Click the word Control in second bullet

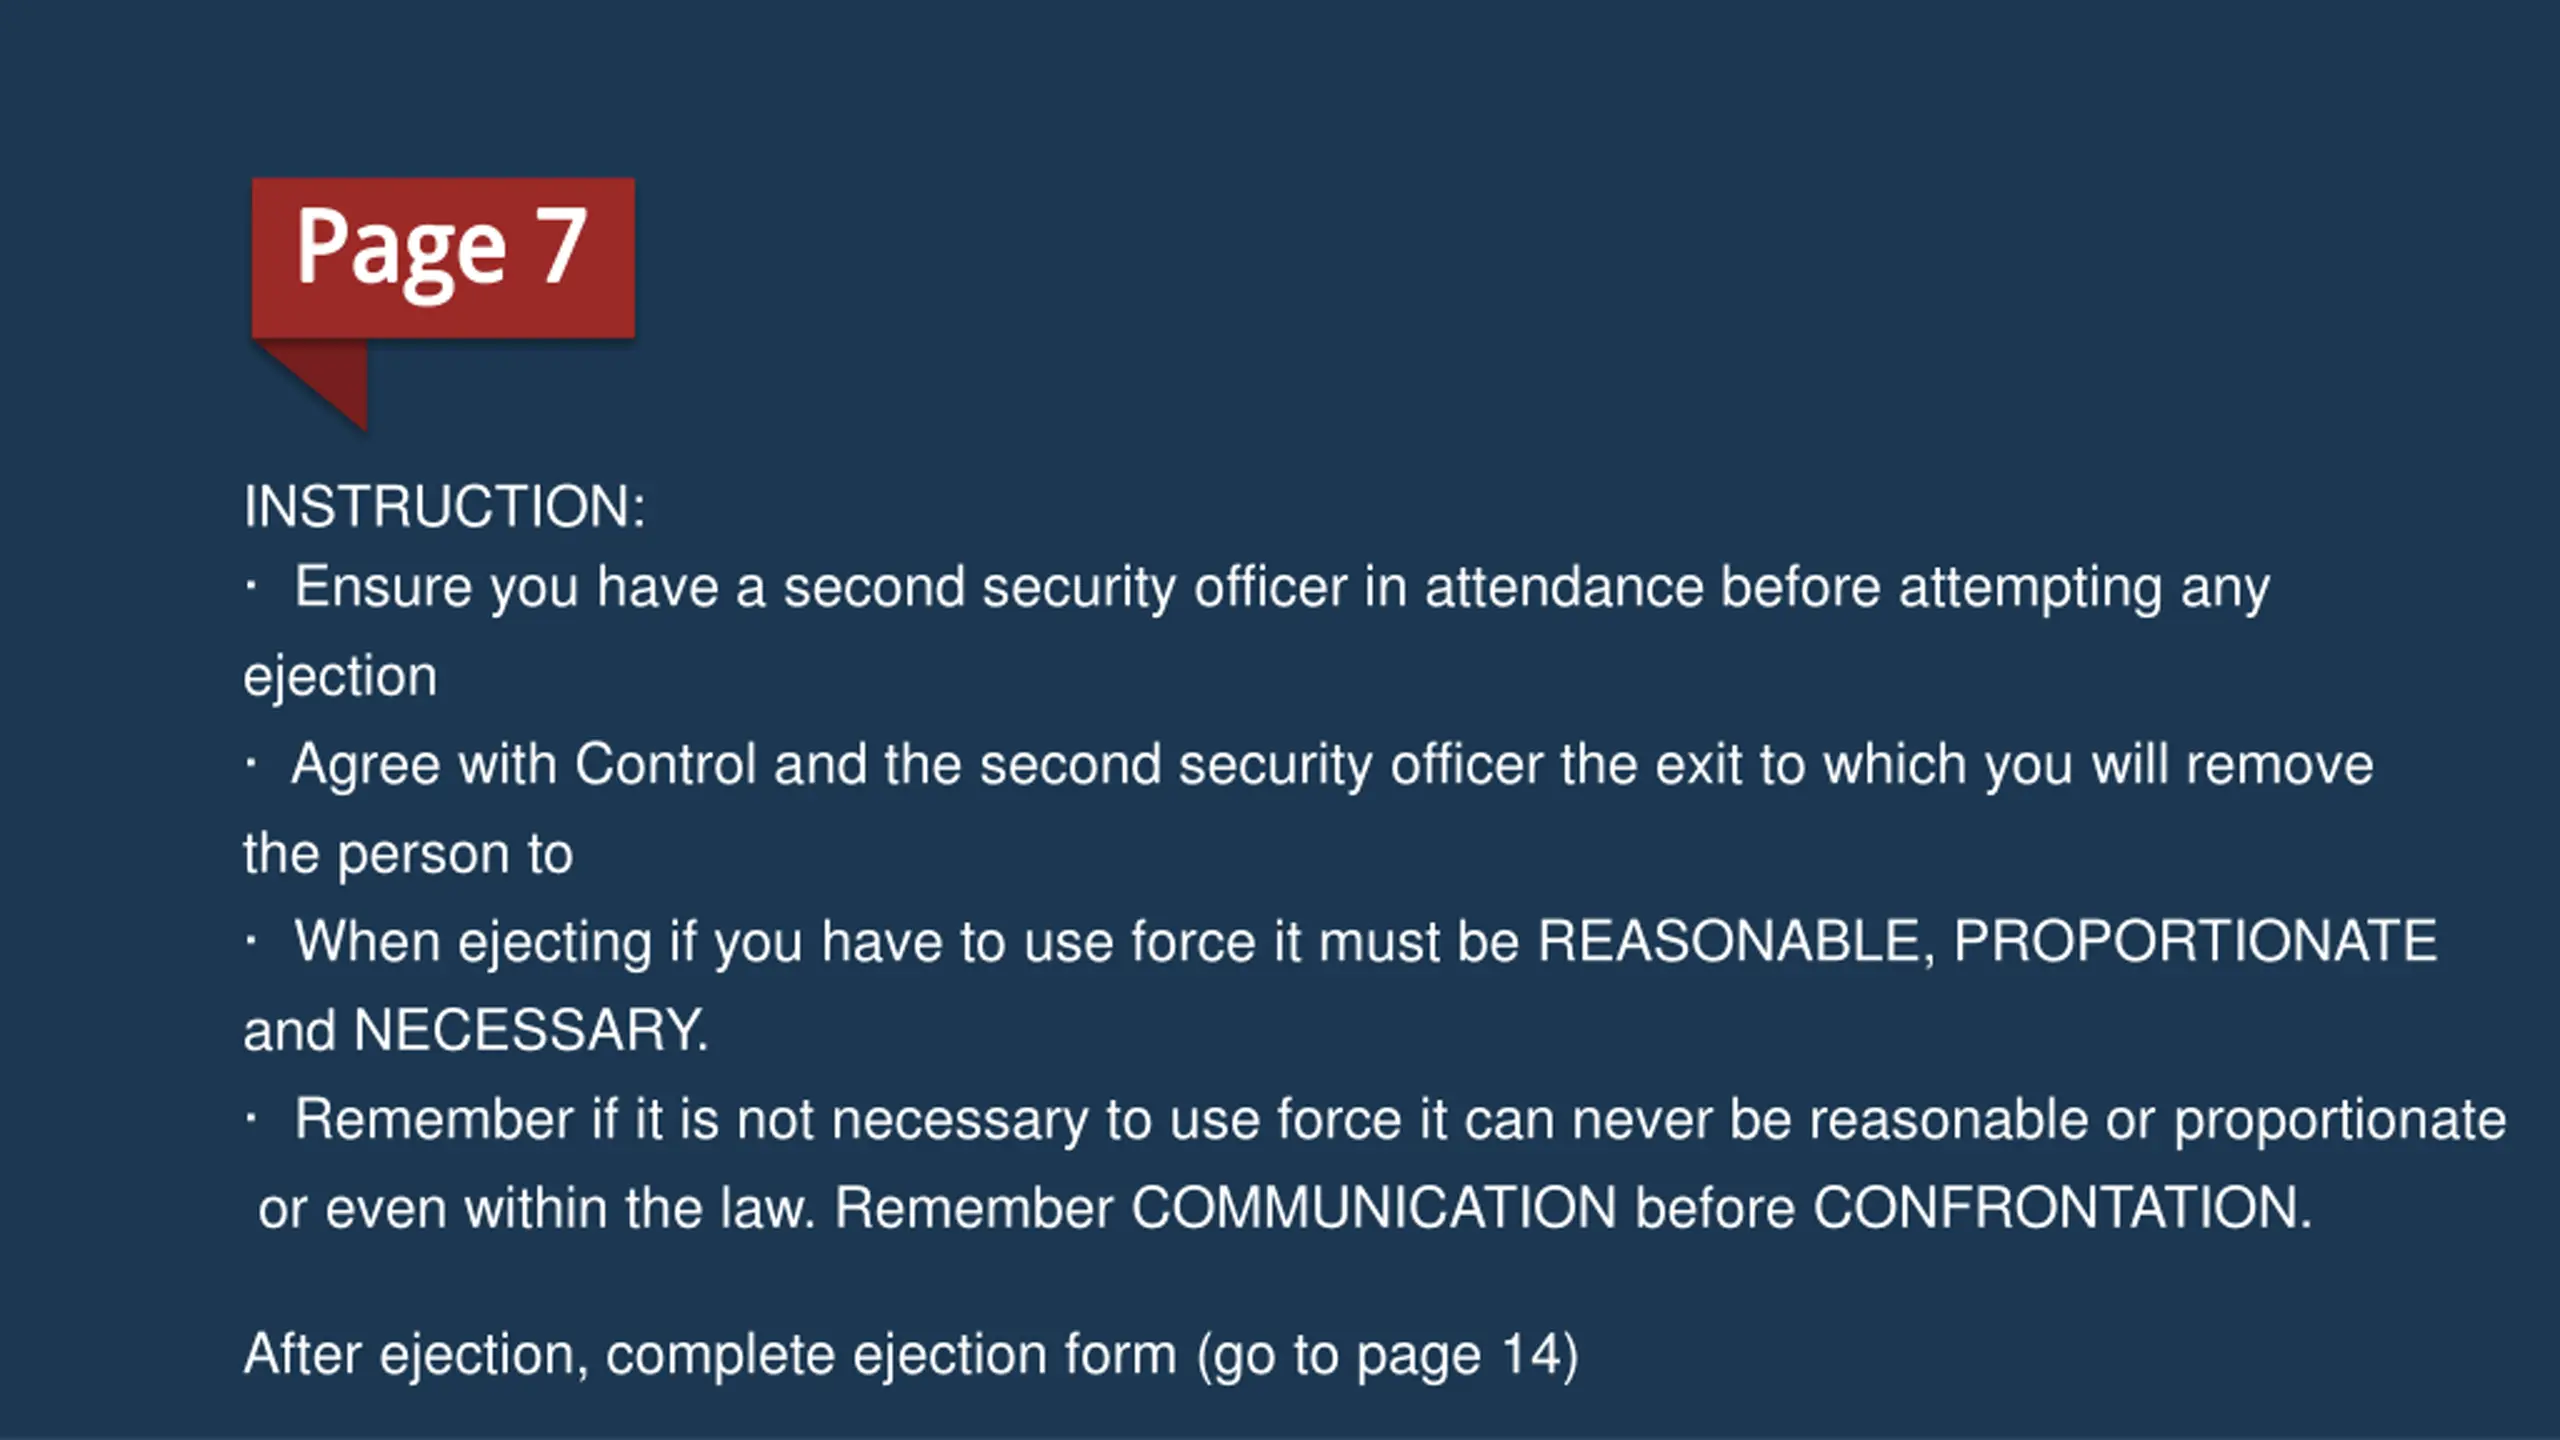pos(665,765)
